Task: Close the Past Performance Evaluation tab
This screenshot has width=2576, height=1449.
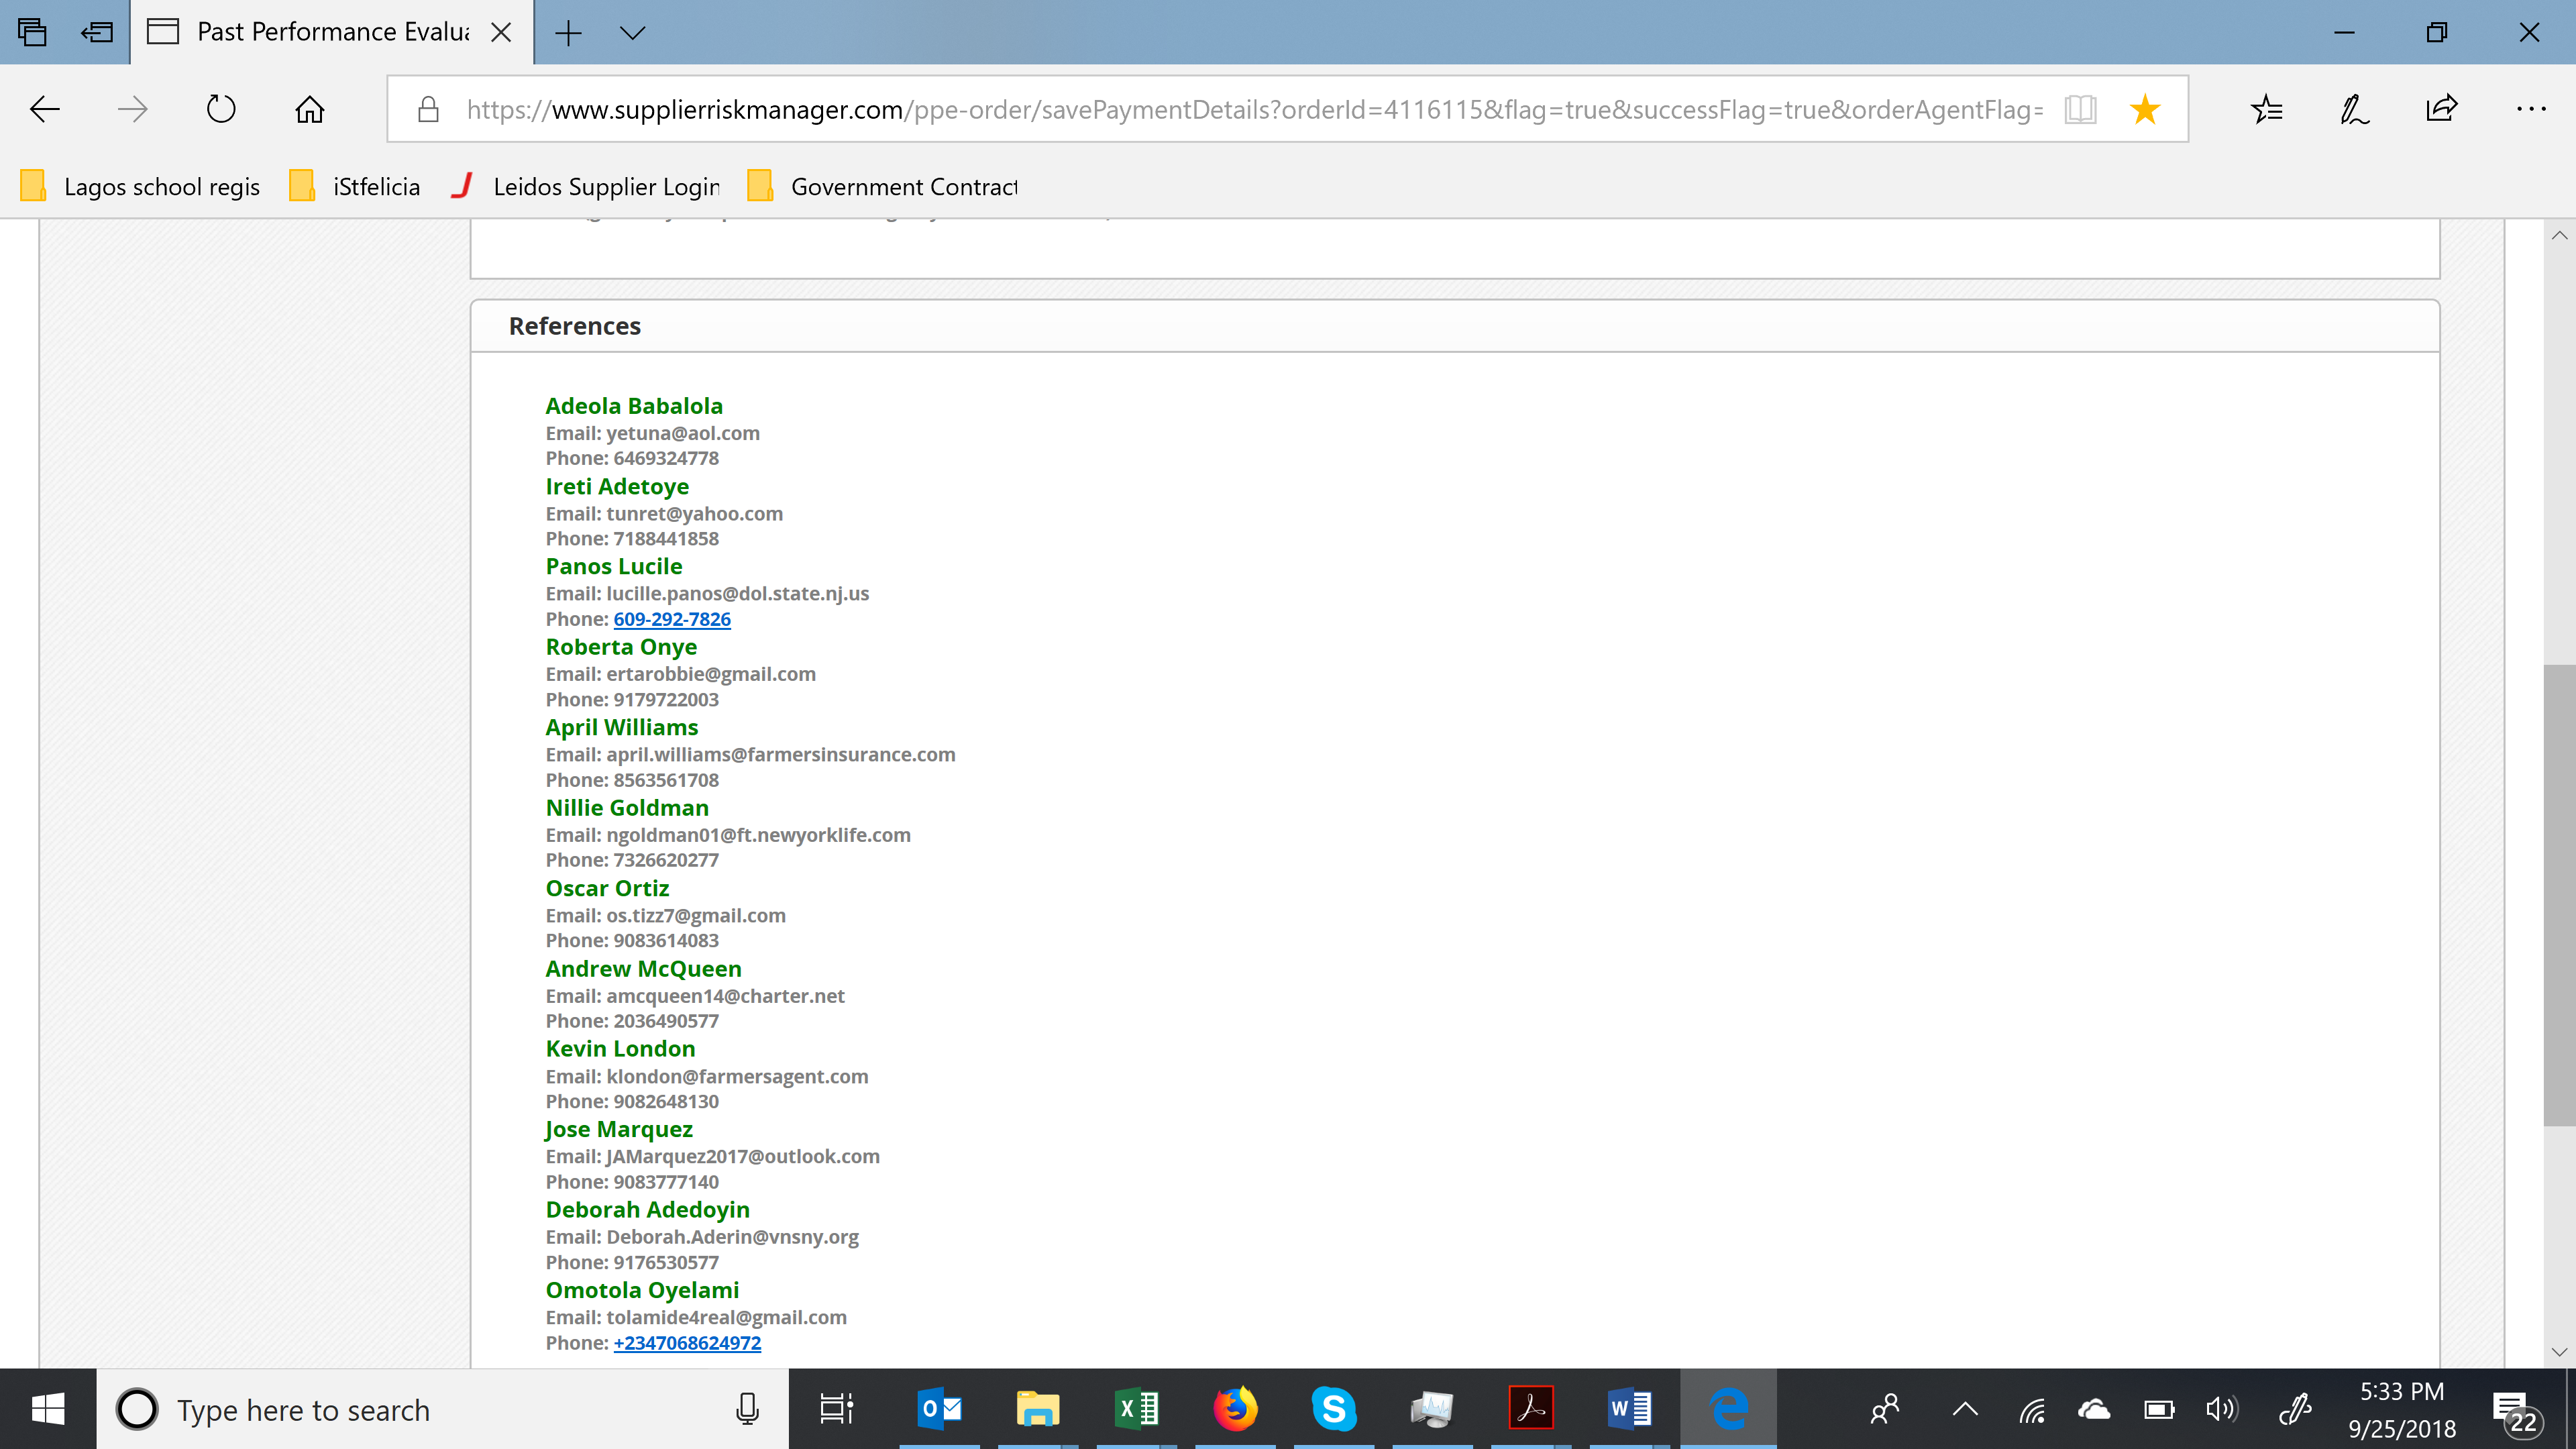Action: (x=501, y=33)
